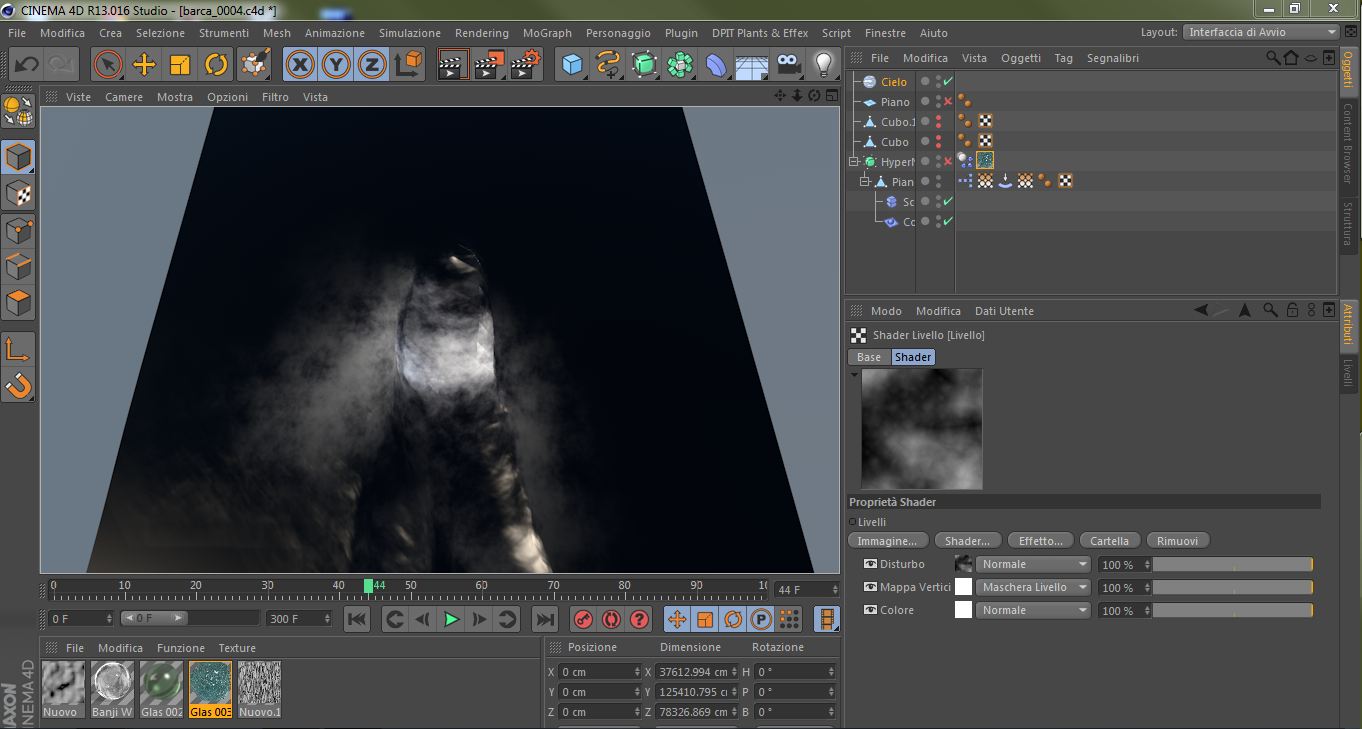This screenshot has height=729, width=1362.
Task: Click the Disturbo opacity slider
Action: 1231,564
